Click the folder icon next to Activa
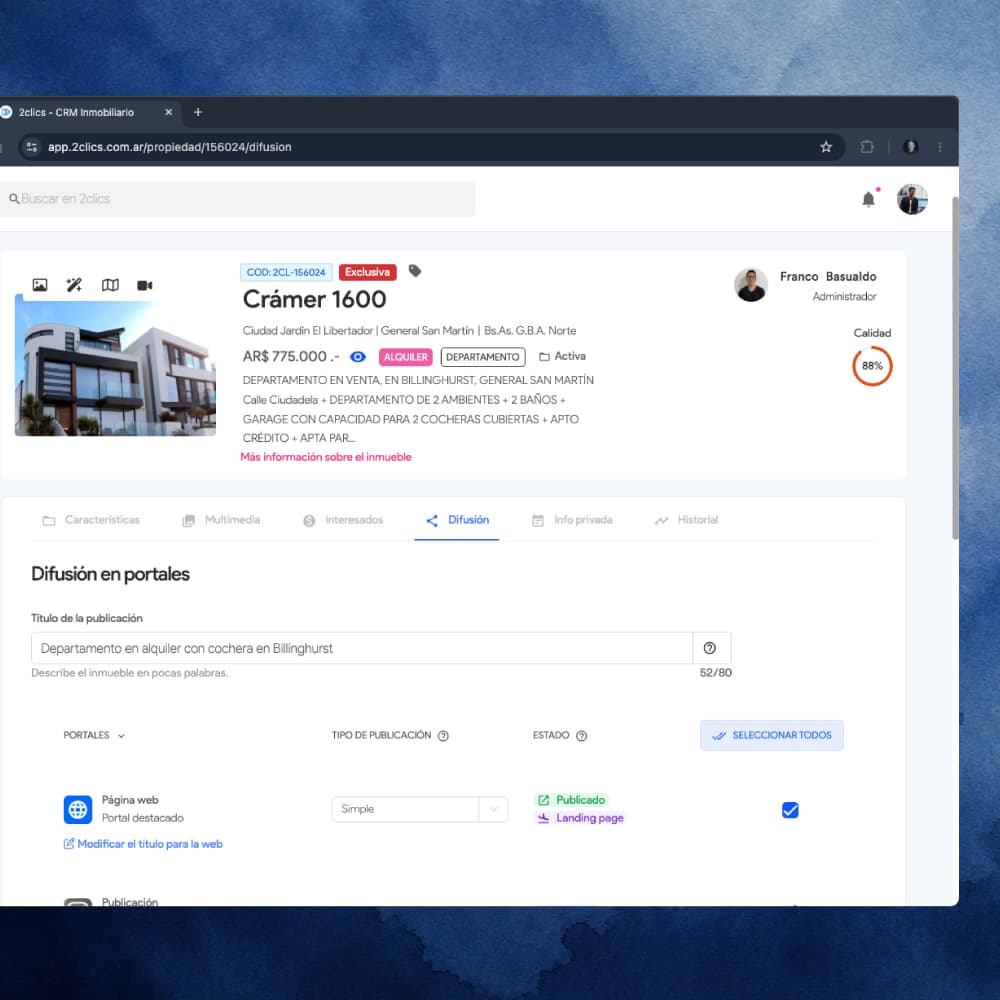This screenshot has width=1000, height=1000. click(544, 357)
